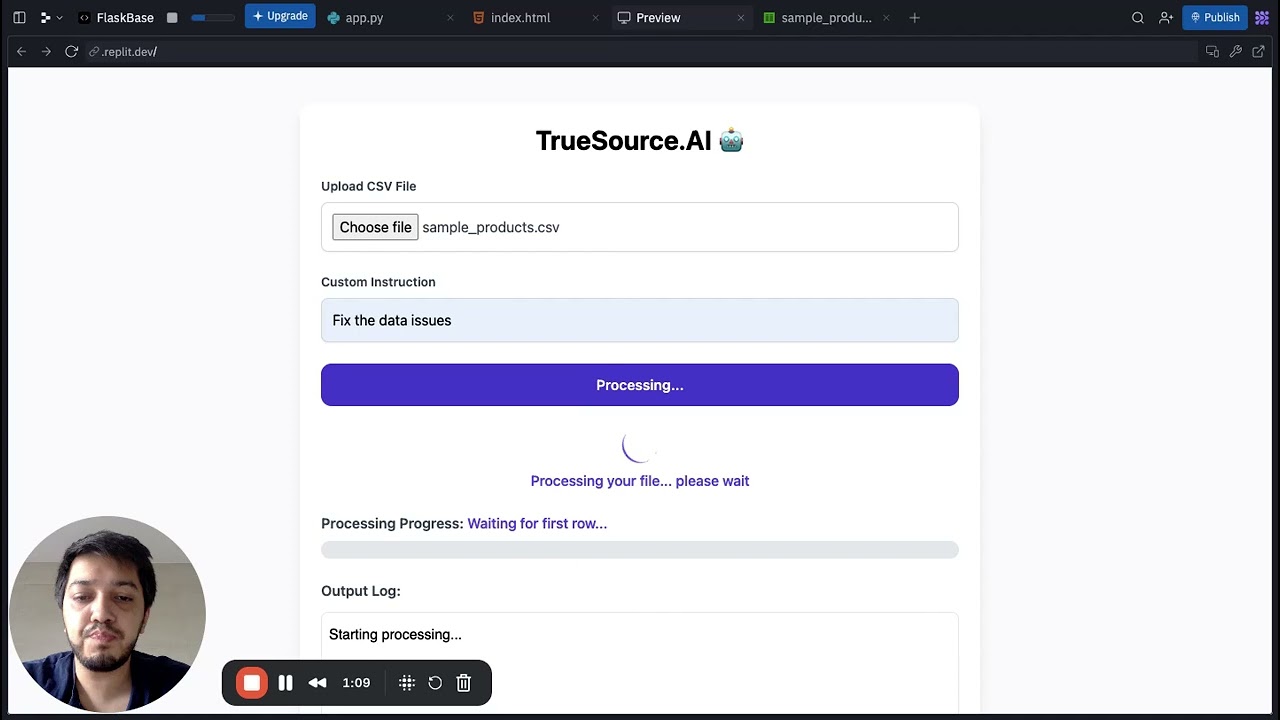Image resolution: width=1280 pixels, height=720 pixels.
Task: Click the 'Waiting for first row...' status text
Action: point(537,523)
